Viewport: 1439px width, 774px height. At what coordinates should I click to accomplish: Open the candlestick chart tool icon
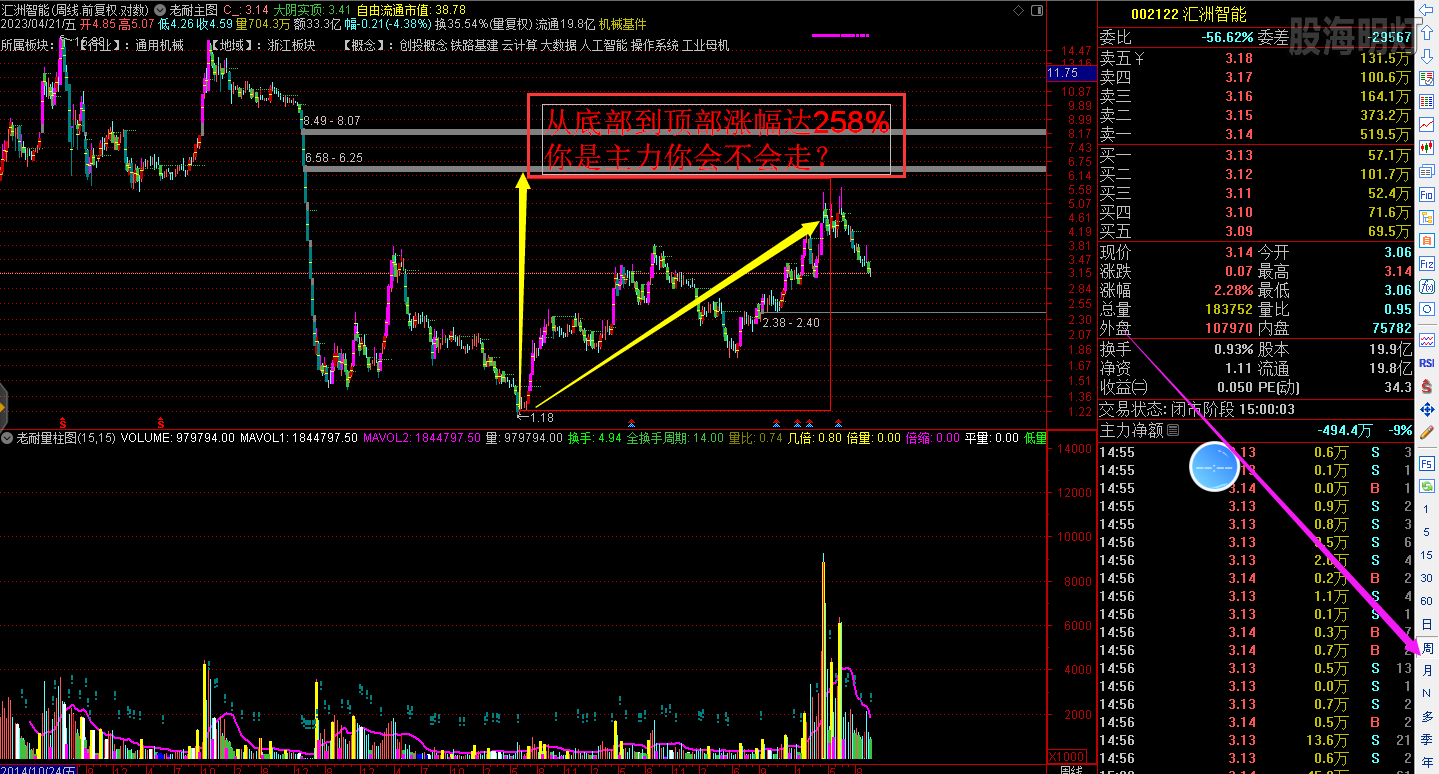click(1427, 146)
